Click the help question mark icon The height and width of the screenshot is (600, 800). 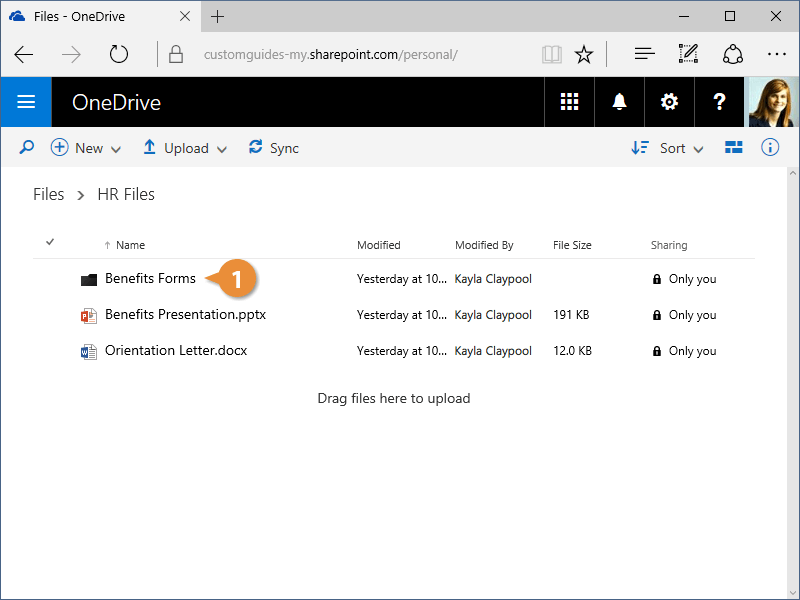719,102
